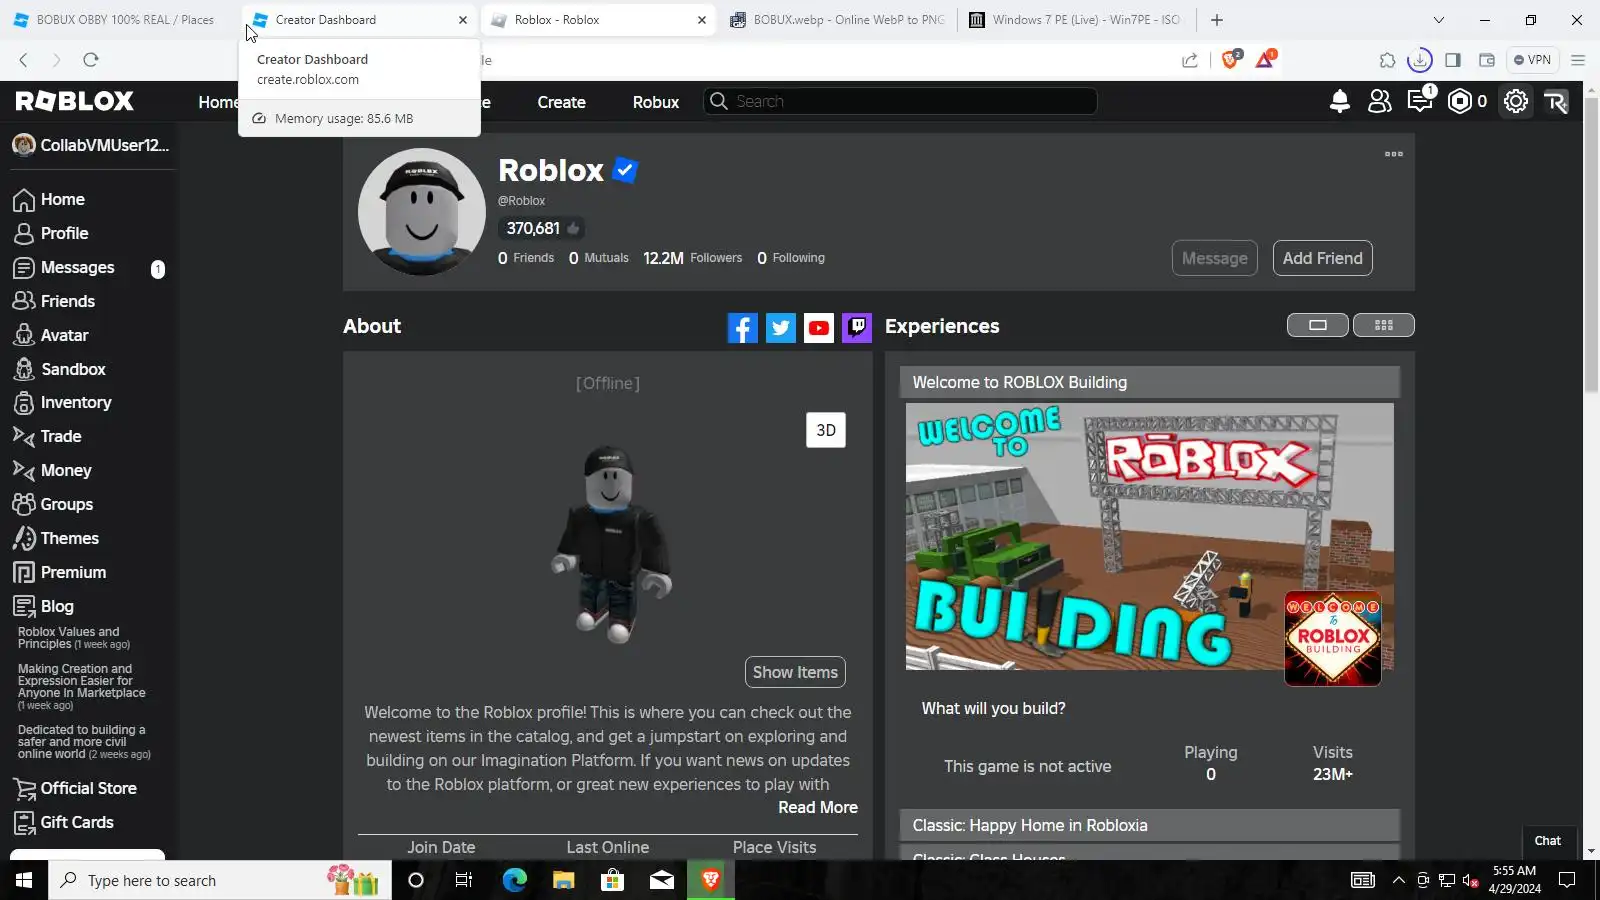The height and width of the screenshot is (900, 1600).
Task: Expand the about text with Read More
Action: pyautogui.click(x=818, y=807)
